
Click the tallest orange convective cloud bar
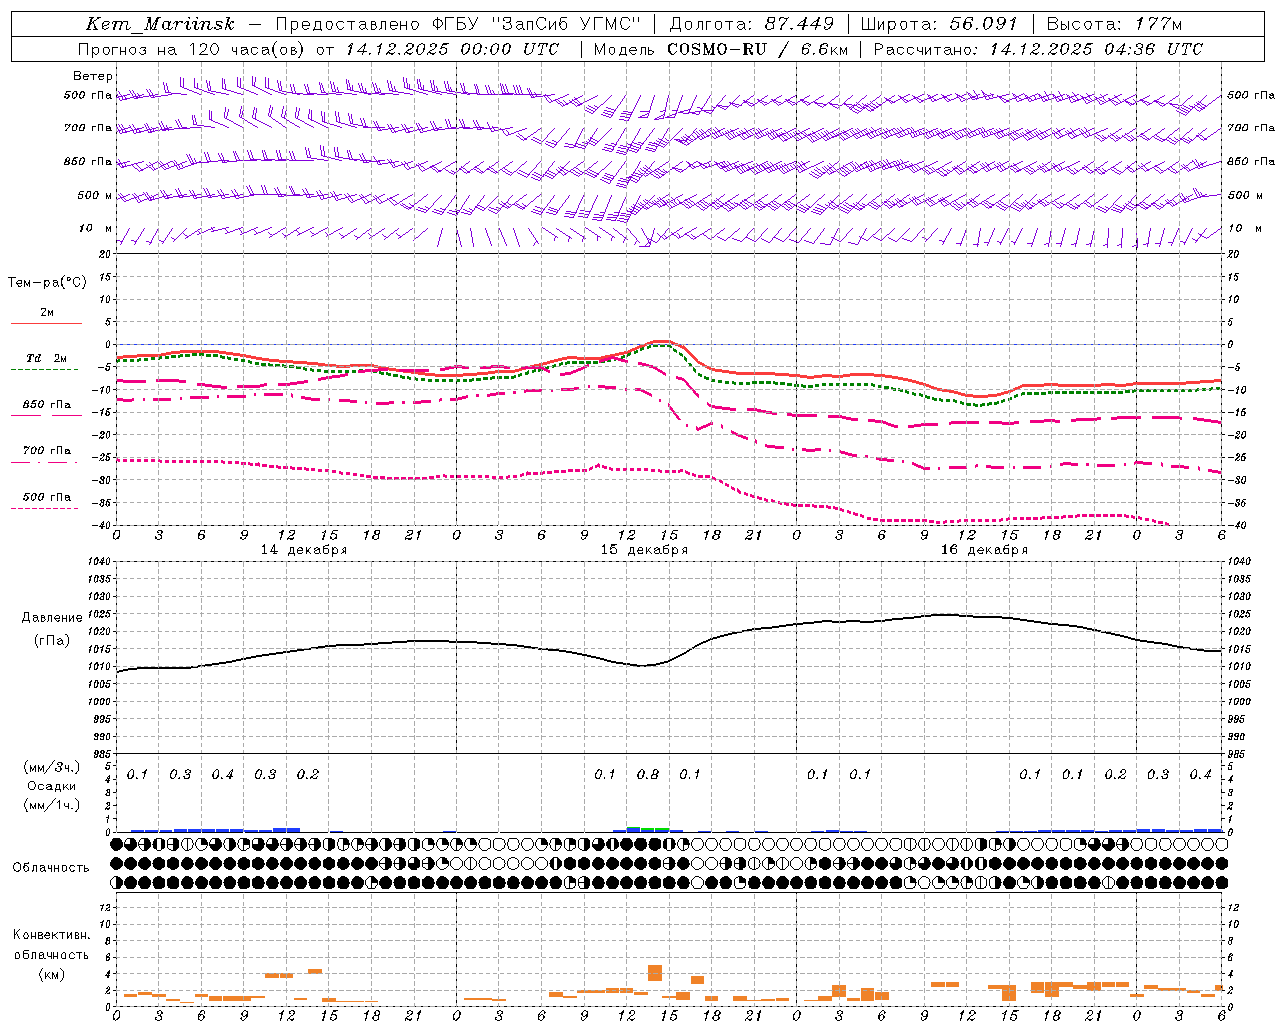point(655,972)
